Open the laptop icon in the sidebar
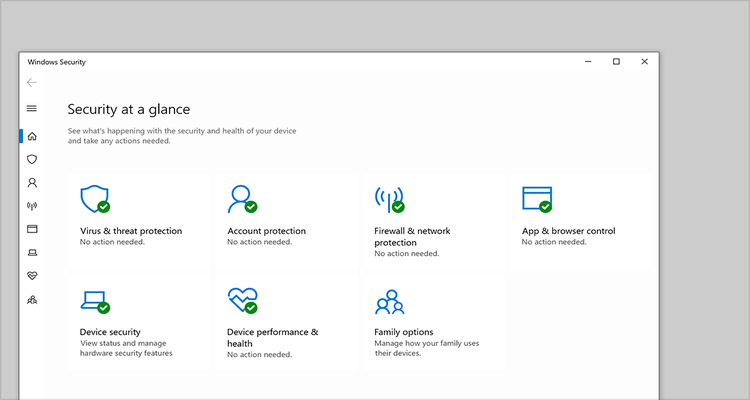This screenshot has width=750, height=400. coord(32,253)
